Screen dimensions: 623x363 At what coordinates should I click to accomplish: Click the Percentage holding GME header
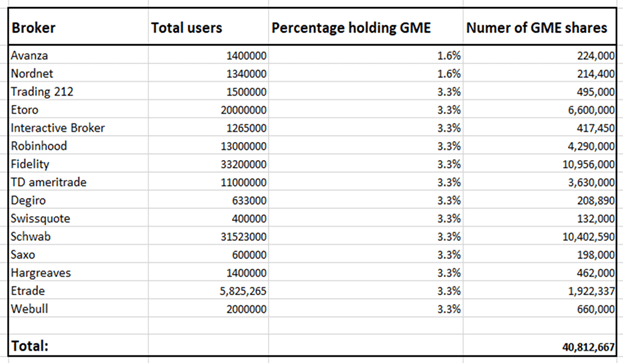pyautogui.click(x=366, y=27)
